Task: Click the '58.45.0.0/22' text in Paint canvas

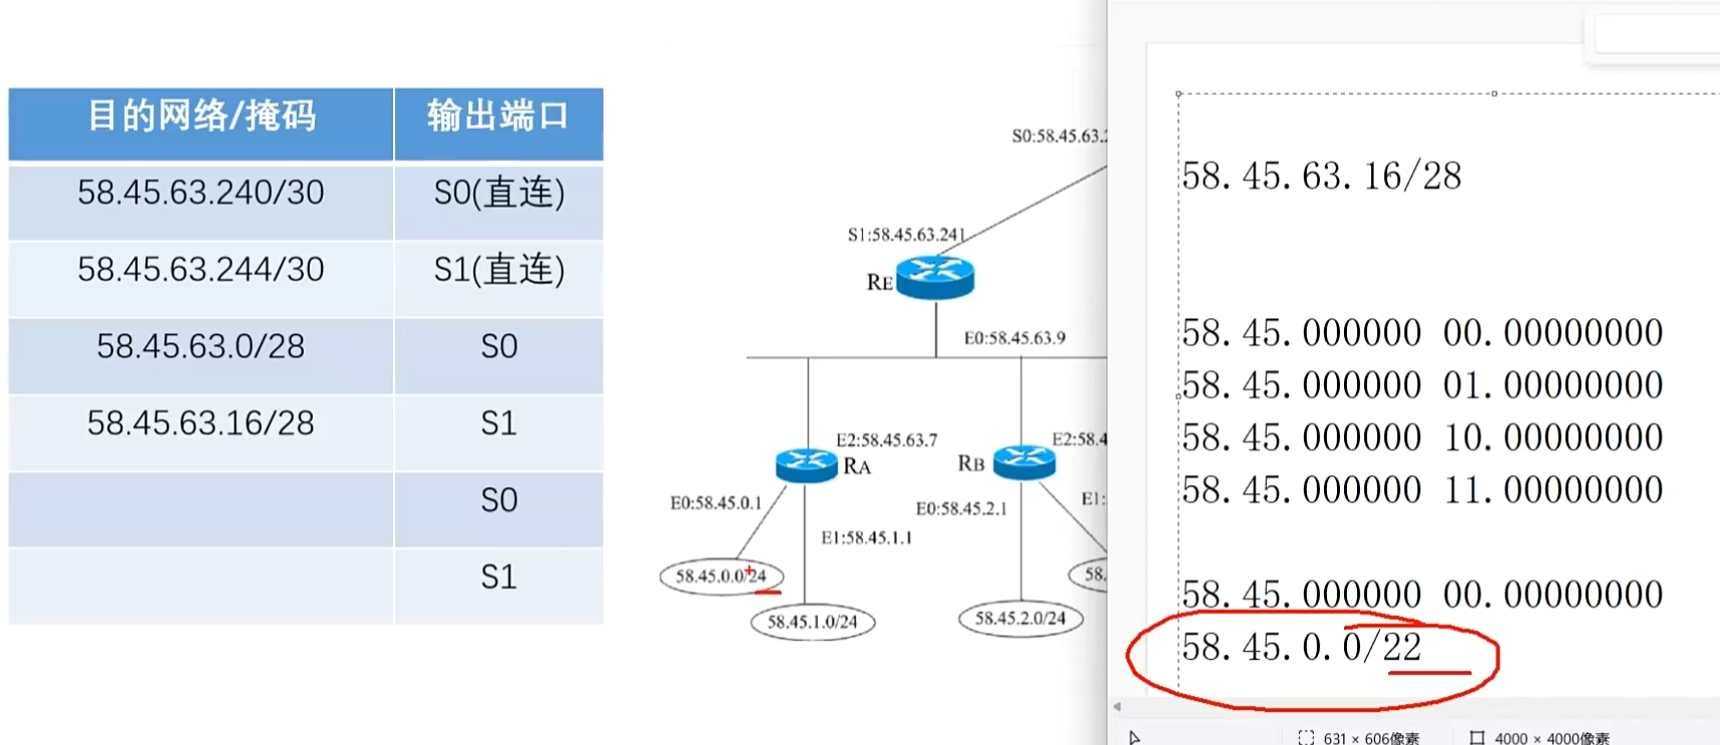Action: (x=1301, y=648)
